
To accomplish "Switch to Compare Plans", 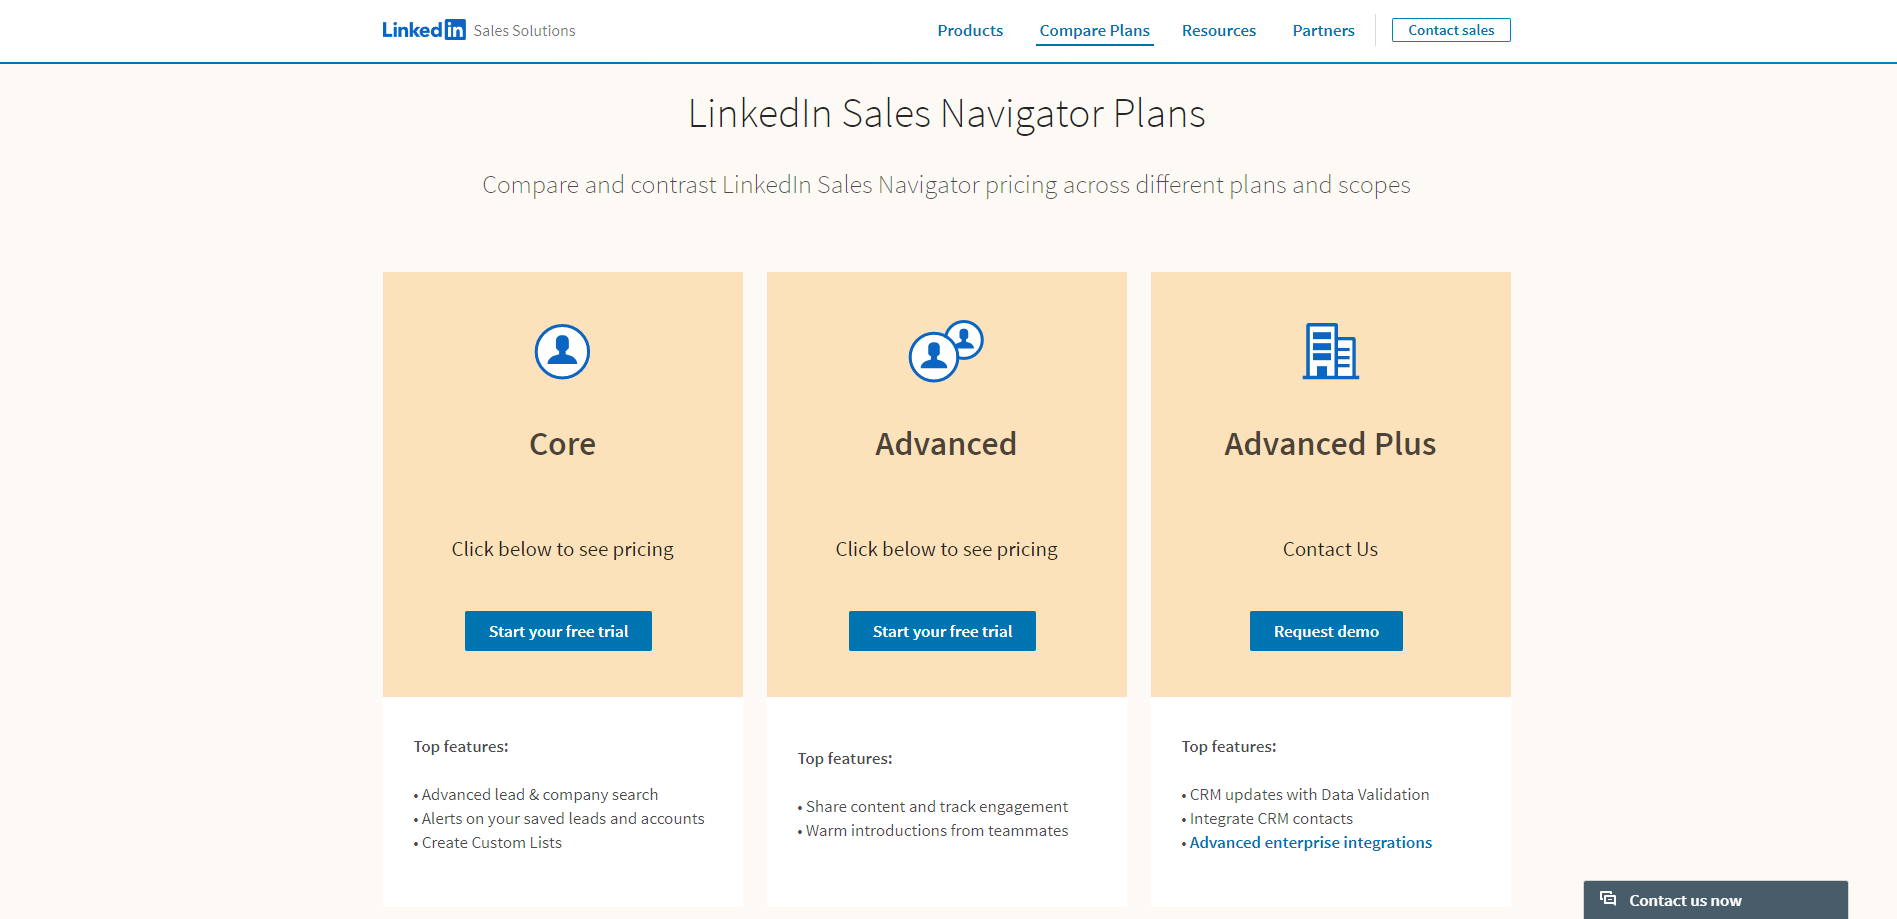I will click(x=1094, y=30).
